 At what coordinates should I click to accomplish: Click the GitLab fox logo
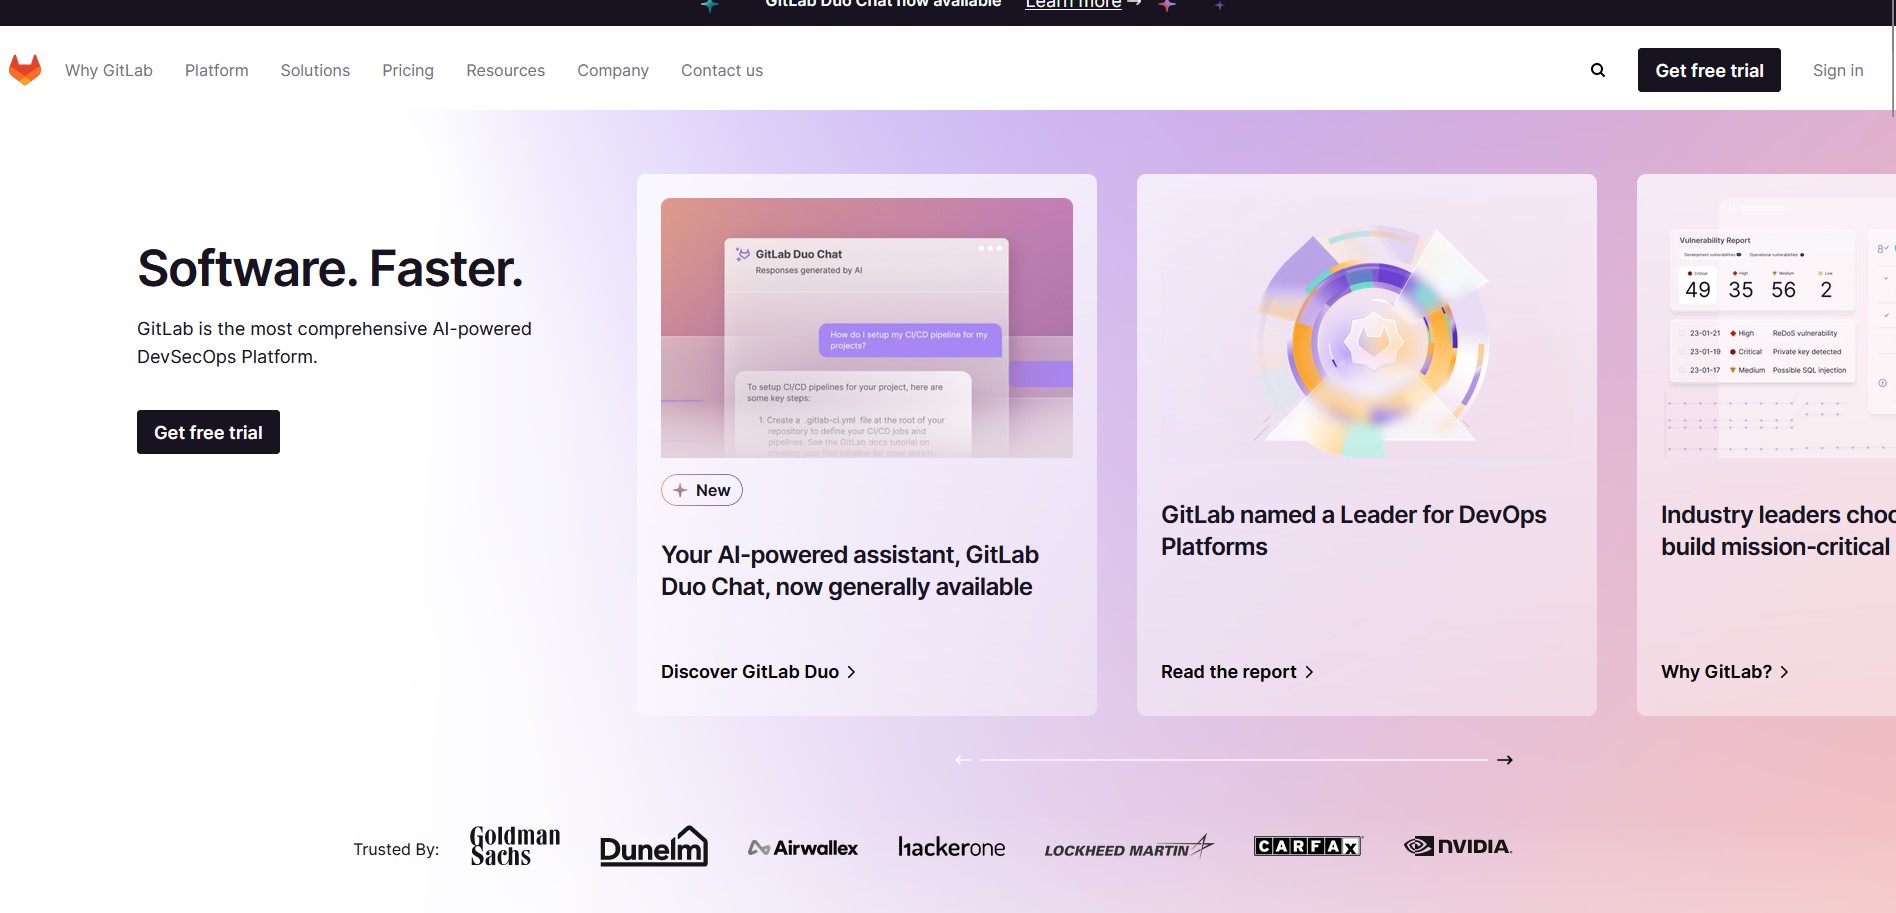[25, 70]
